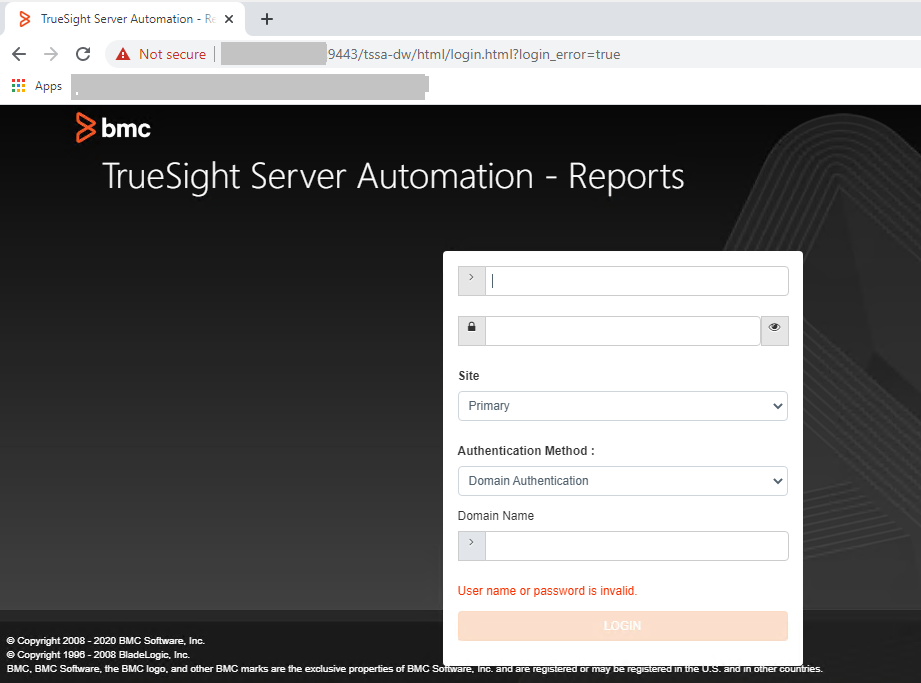Toggle password visibility with the eye icon
Screen dimensions: 921x683
774,330
